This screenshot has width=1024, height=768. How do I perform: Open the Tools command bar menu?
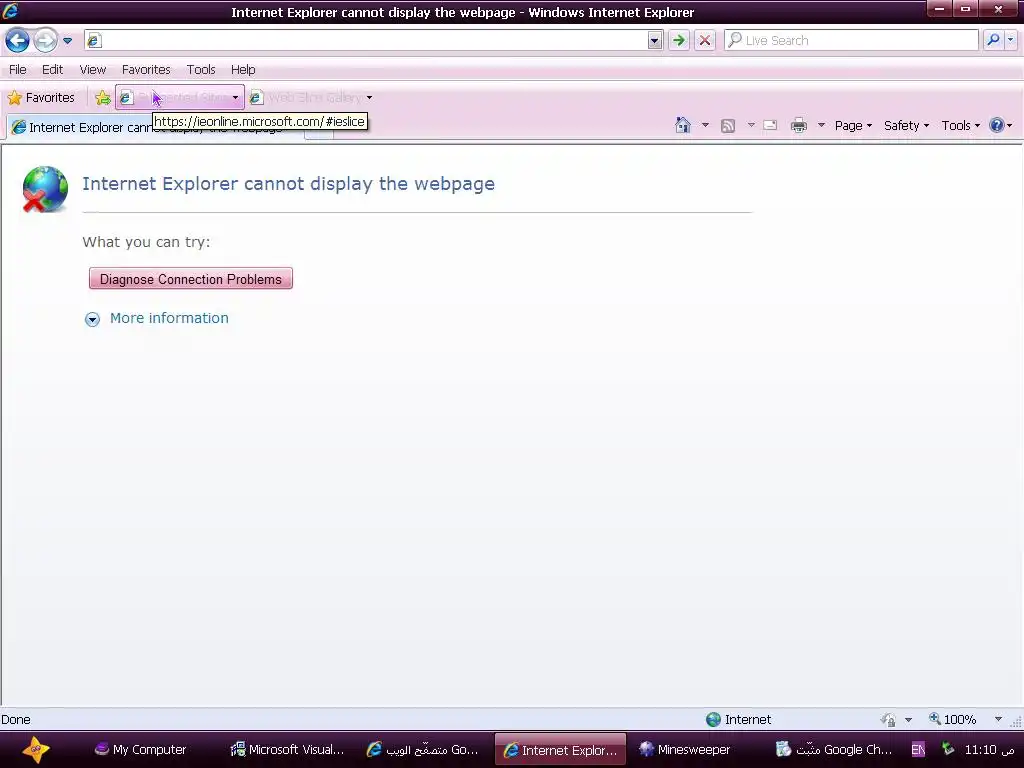961,125
